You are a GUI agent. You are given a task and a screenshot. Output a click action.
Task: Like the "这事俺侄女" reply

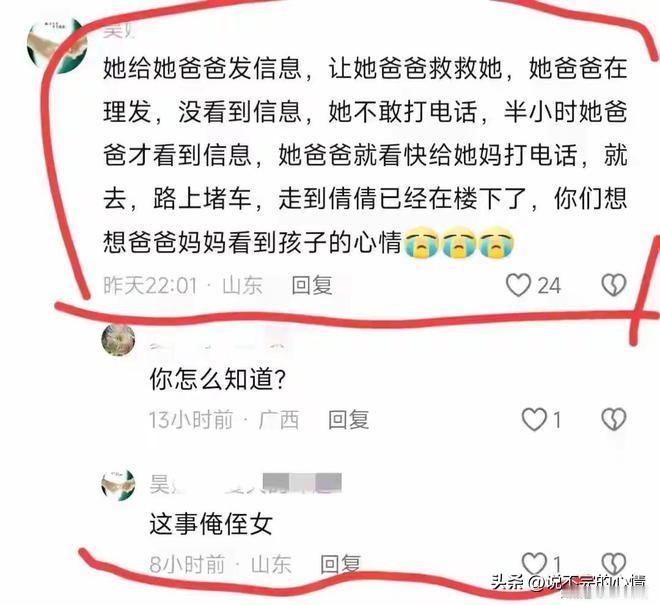pos(534,562)
